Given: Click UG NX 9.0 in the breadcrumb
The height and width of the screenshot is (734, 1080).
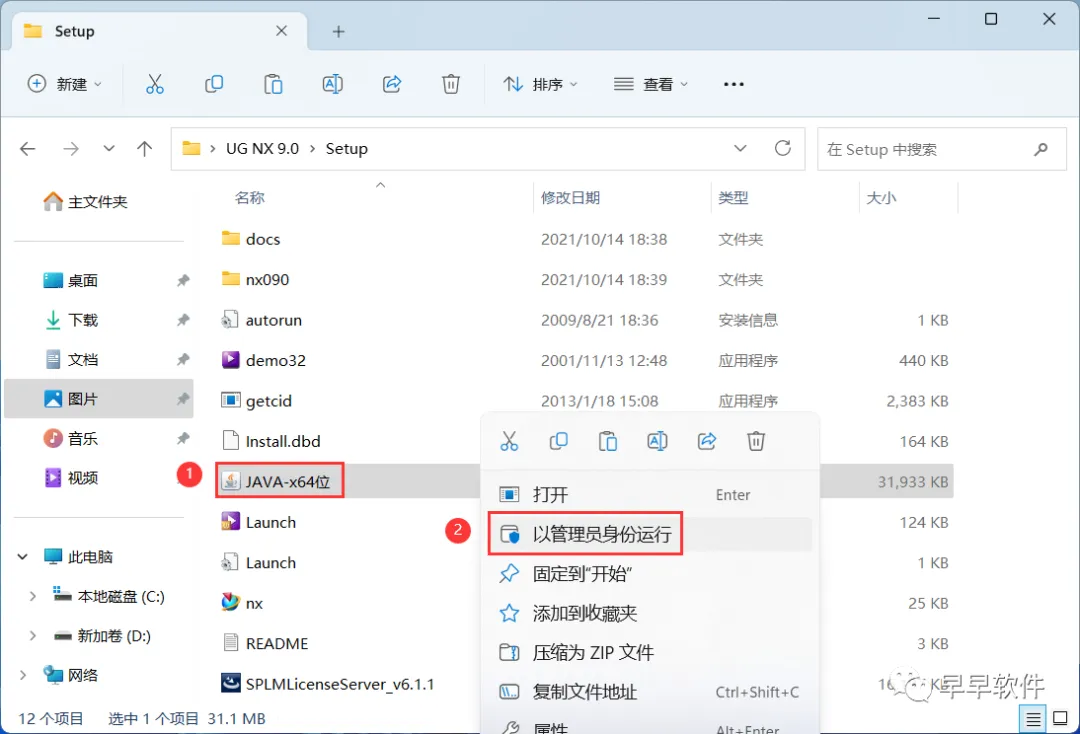Looking at the screenshot, I should pyautogui.click(x=262, y=149).
